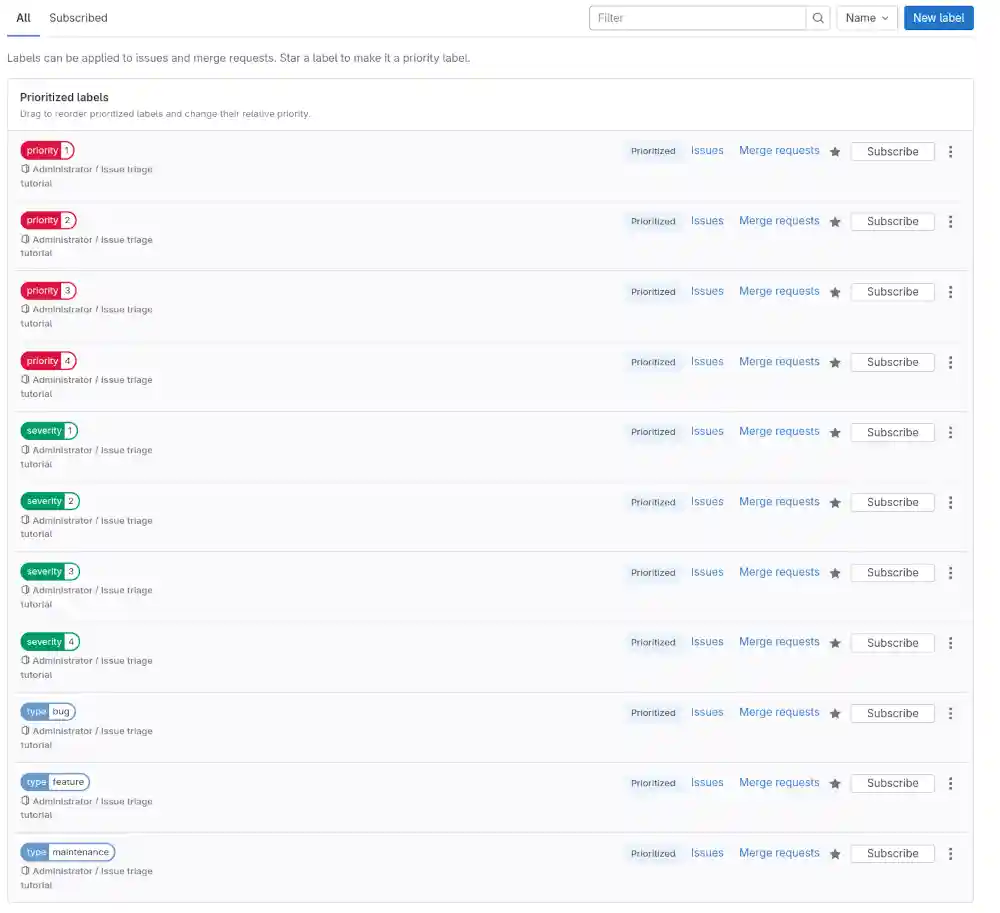Click the New label button
The height and width of the screenshot is (913, 1000).
[938, 17]
